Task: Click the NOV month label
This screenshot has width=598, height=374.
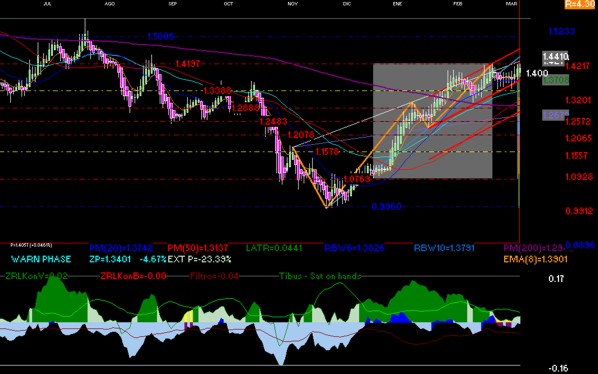Action: 293,3
